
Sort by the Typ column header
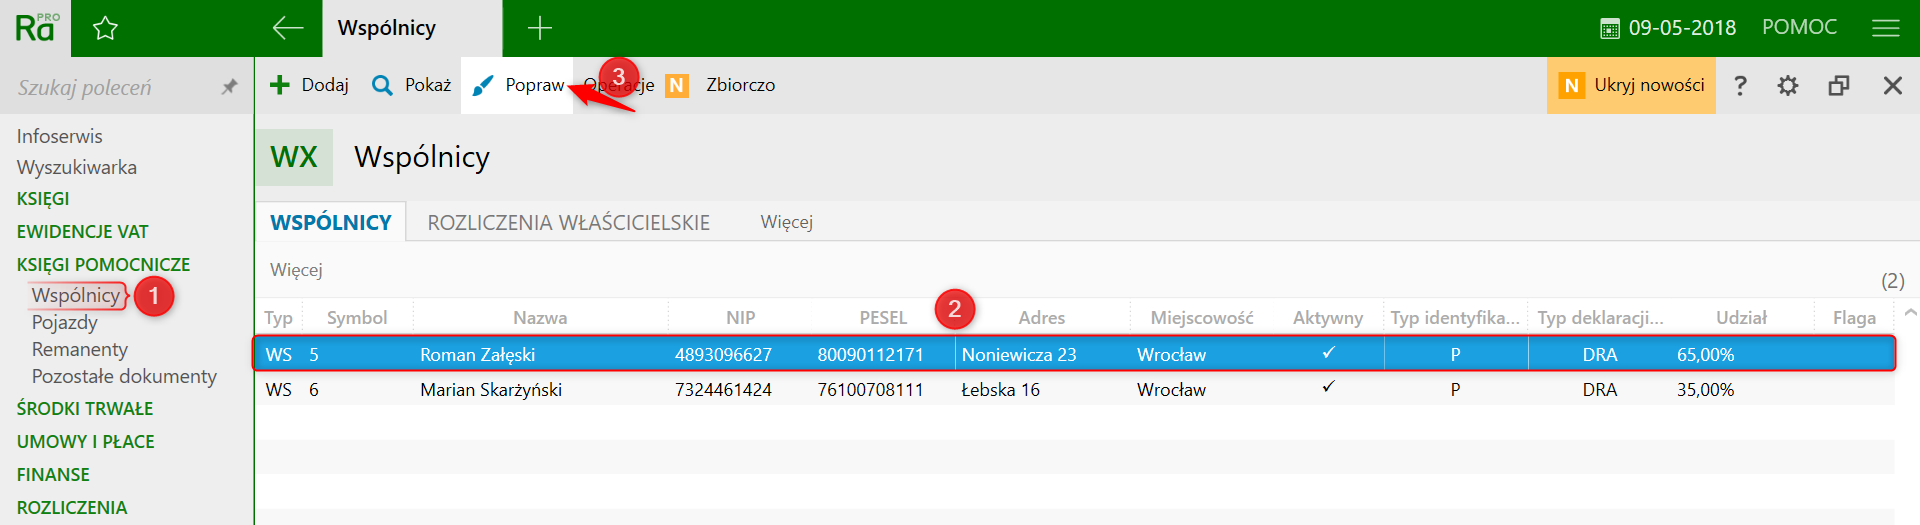click(278, 317)
